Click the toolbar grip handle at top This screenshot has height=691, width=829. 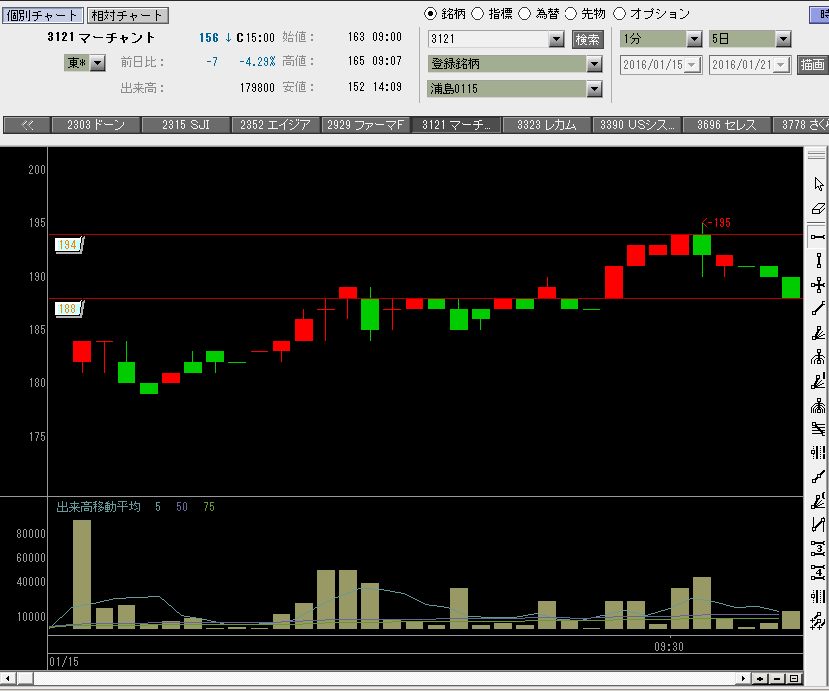pyautogui.click(x=816, y=155)
